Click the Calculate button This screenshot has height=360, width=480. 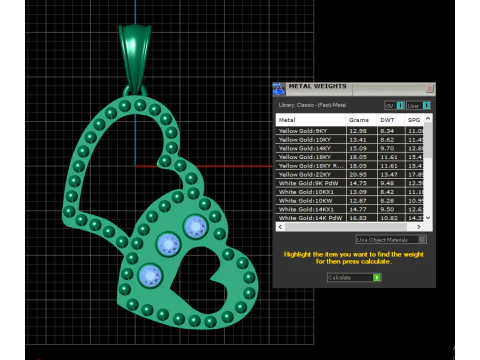pyautogui.click(x=354, y=277)
